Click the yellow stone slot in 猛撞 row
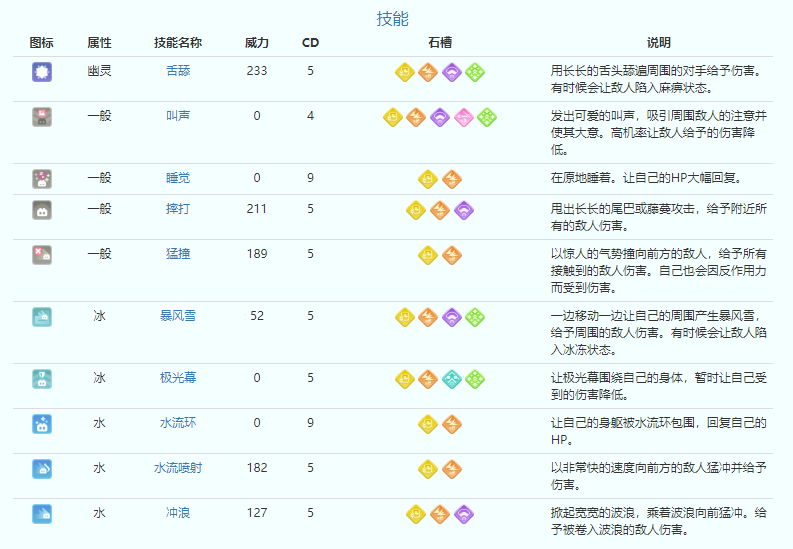This screenshot has height=549, width=793. [428, 255]
